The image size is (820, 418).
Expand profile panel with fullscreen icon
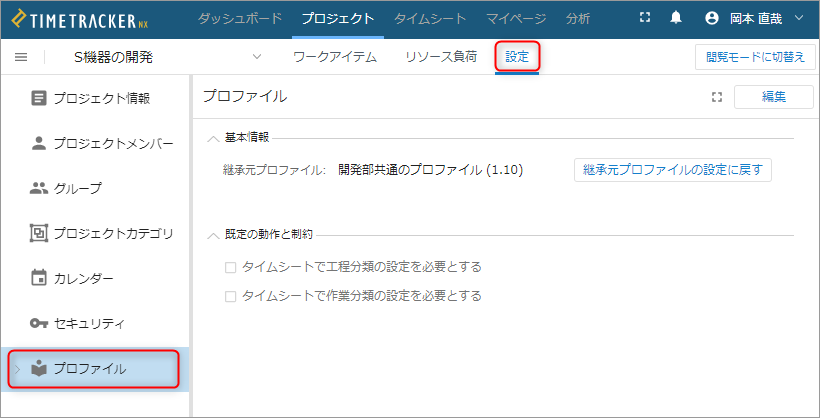(x=716, y=97)
